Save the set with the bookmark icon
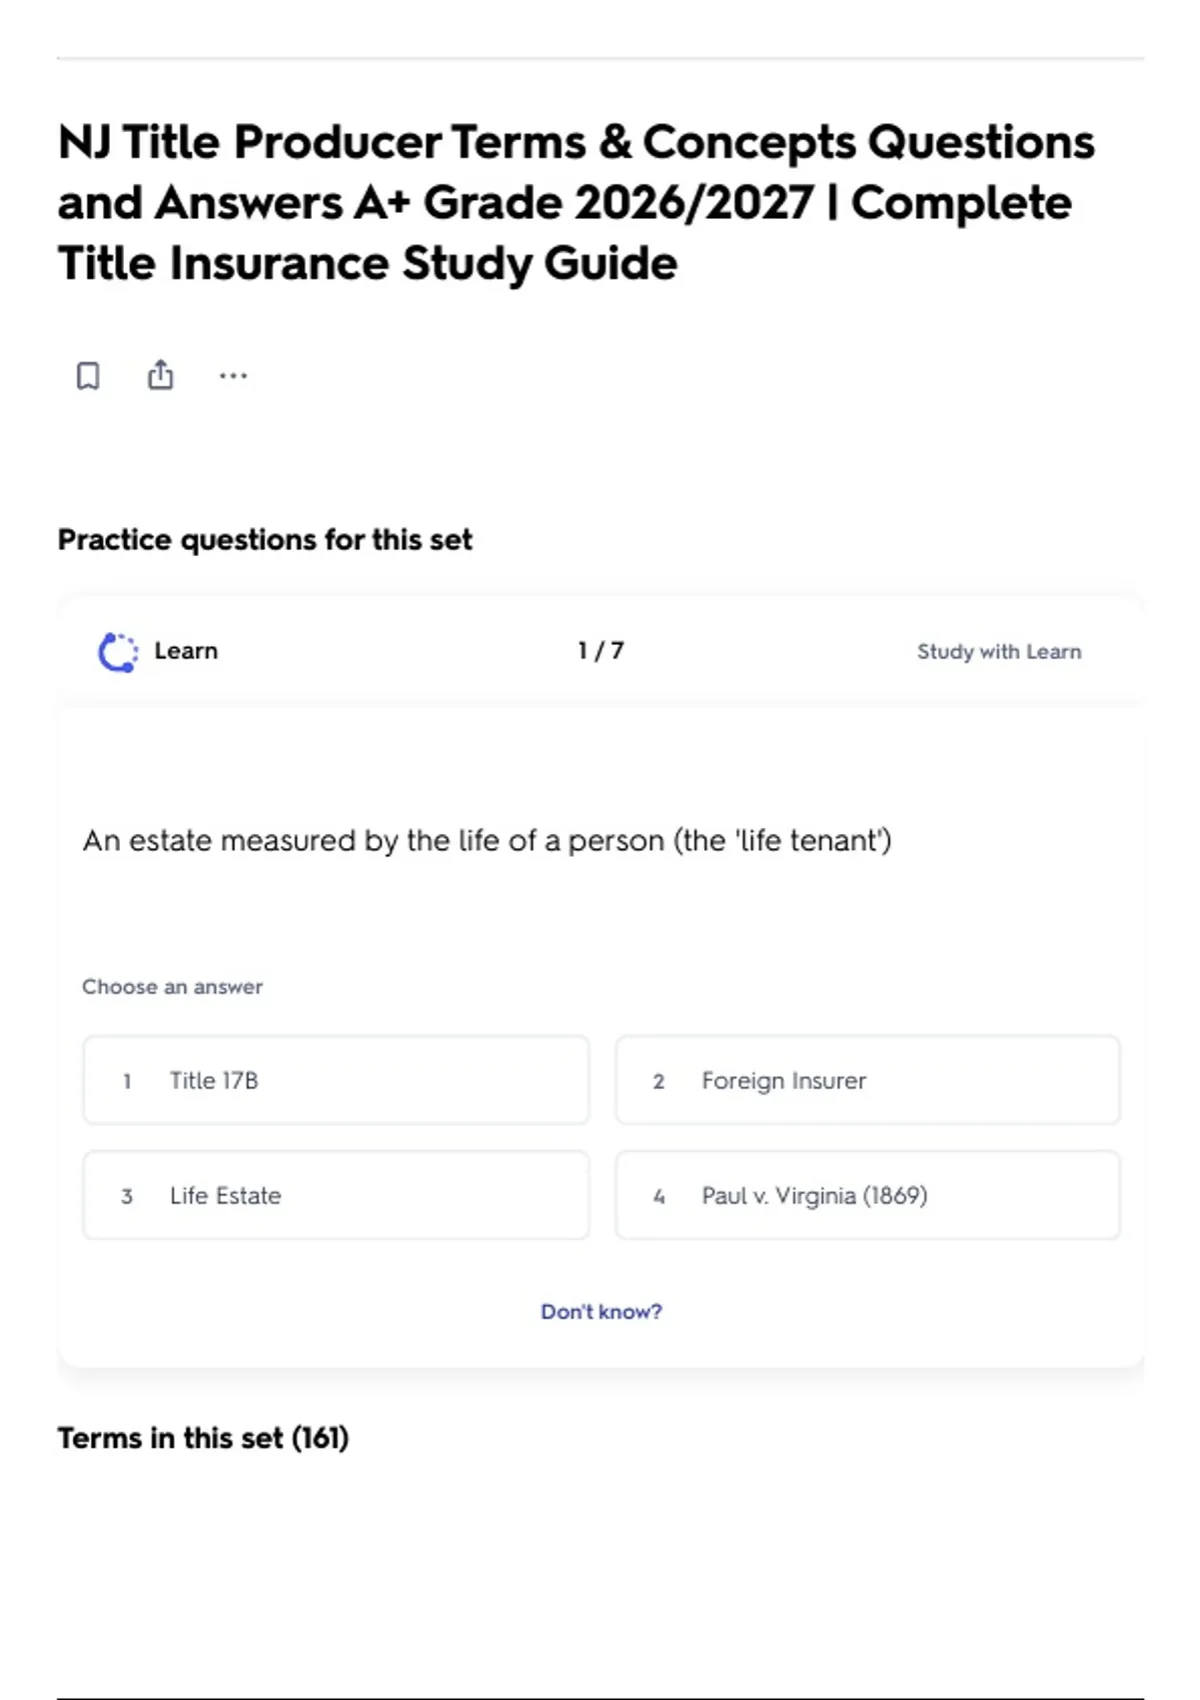The width and height of the screenshot is (1200, 1700). [88, 376]
